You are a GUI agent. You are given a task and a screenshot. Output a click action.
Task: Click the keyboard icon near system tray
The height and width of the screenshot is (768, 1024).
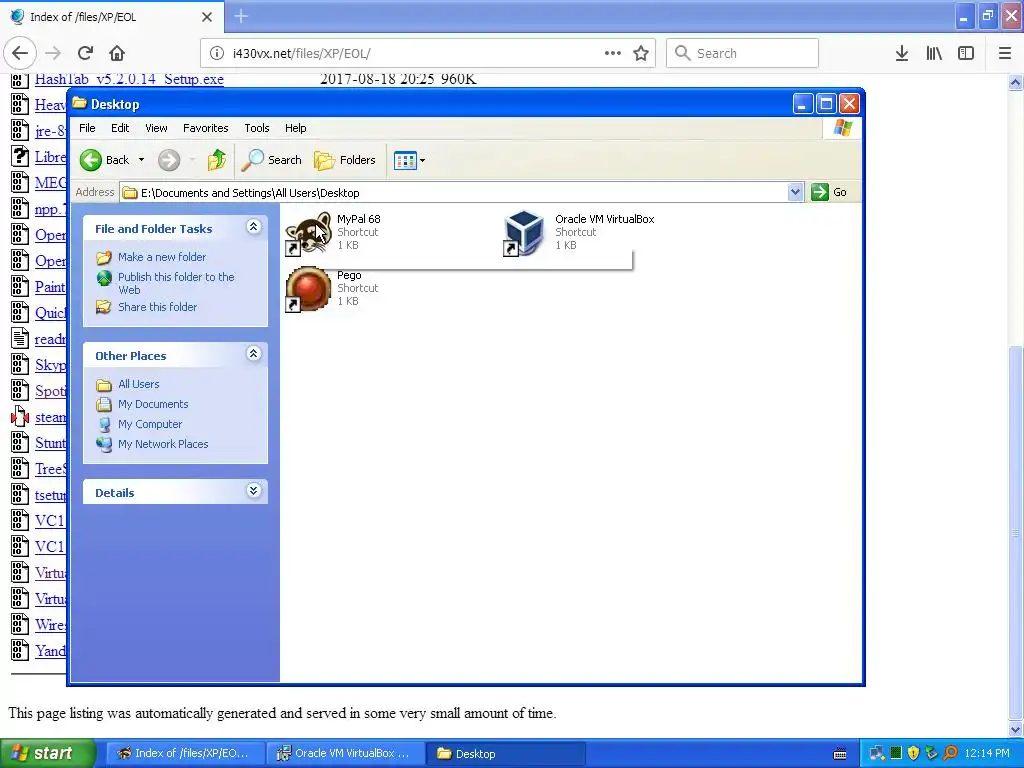point(840,754)
